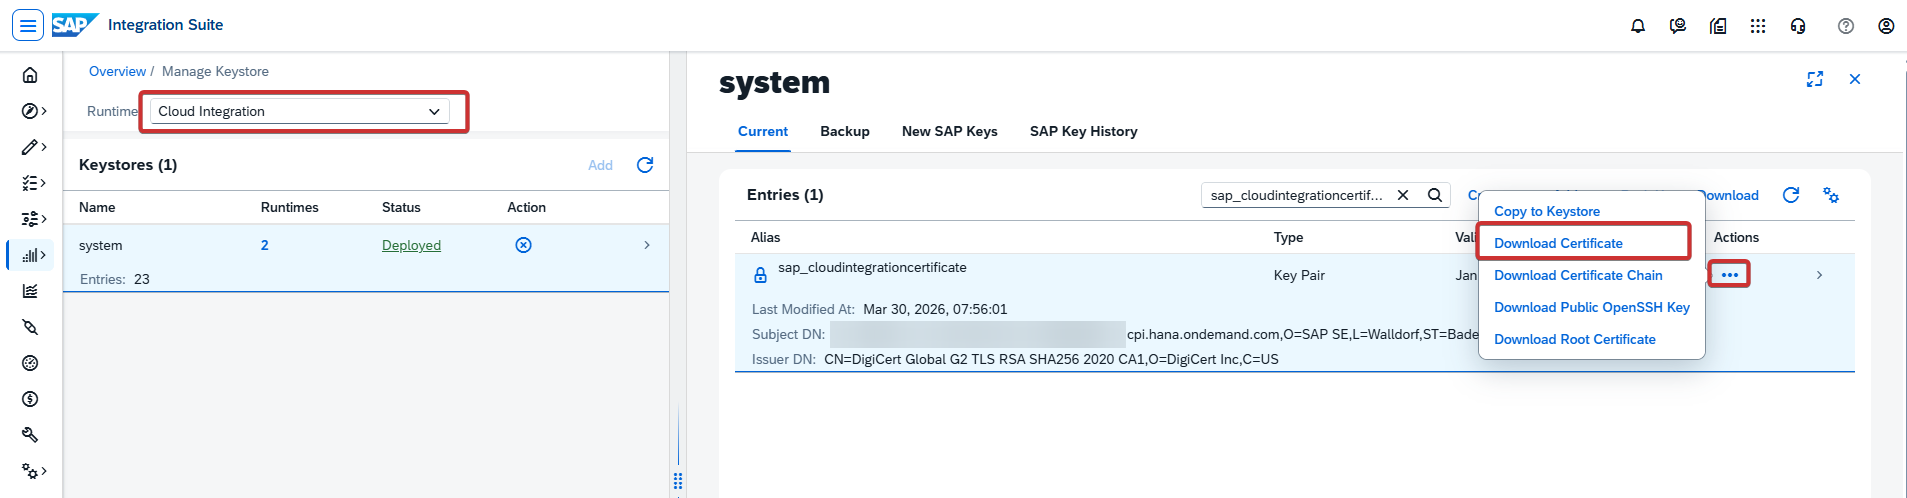This screenshot has height=498, width=1907.
Task: Switch to the New SAP Keys tab
Action: point(950,131)
